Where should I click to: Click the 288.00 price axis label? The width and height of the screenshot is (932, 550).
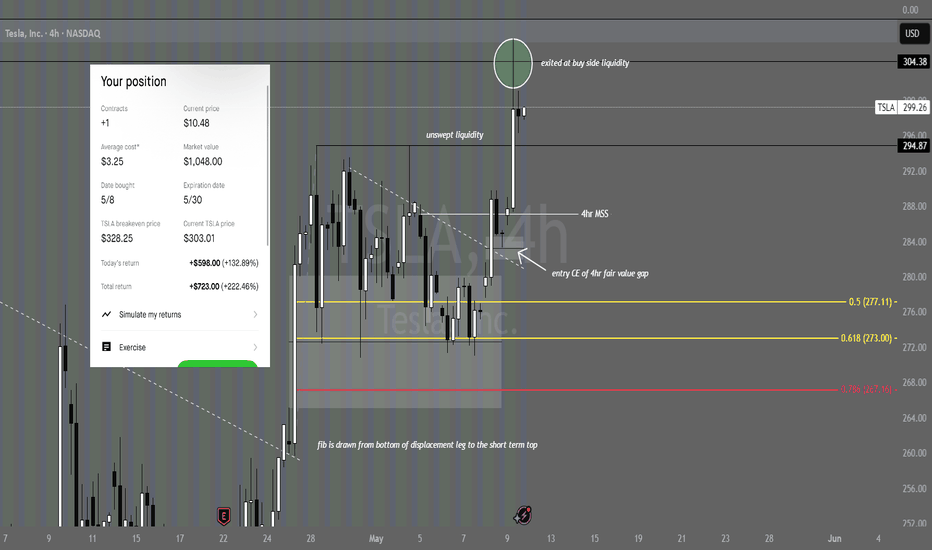pos(914,206)
